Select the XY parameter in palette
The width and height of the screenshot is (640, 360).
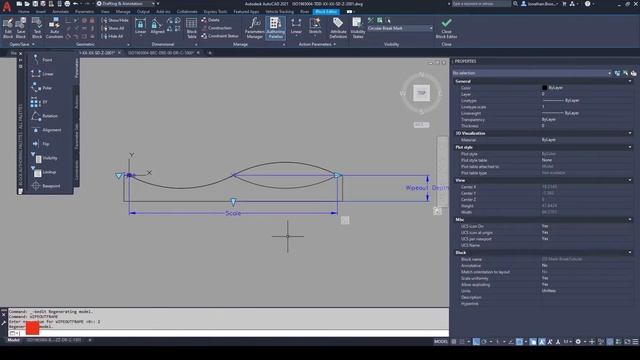point(39,102)
